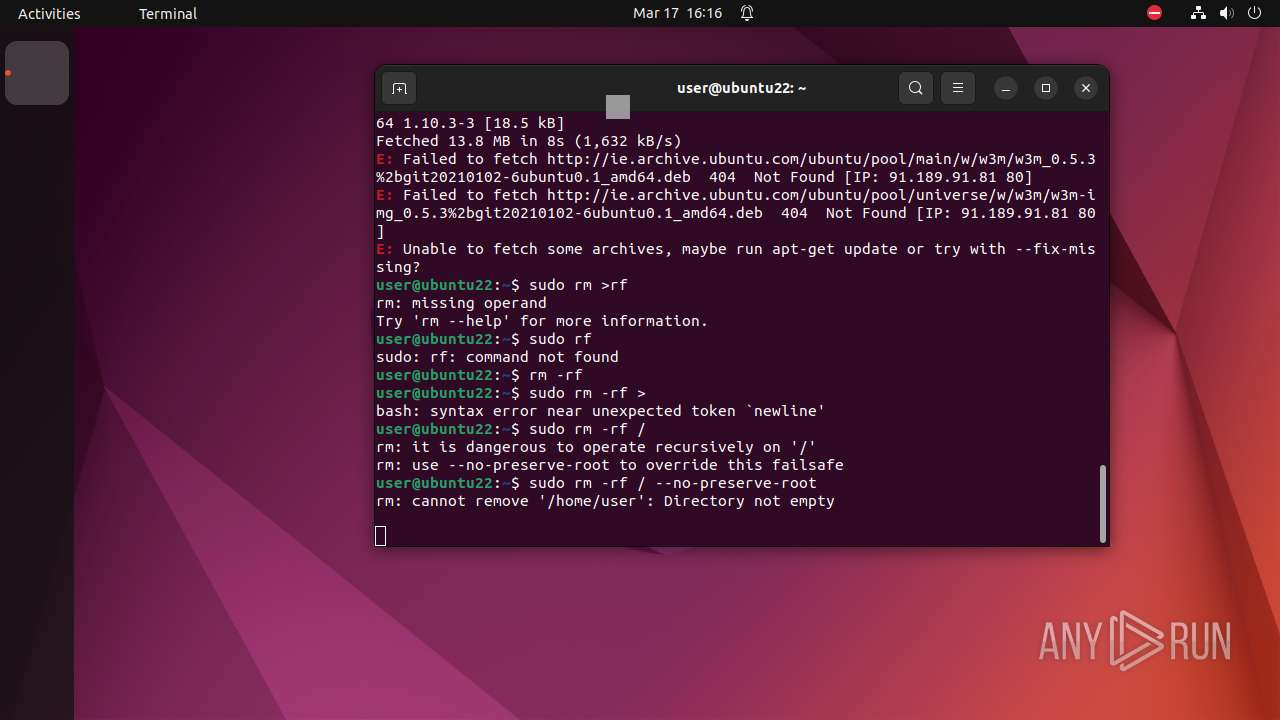Click 'sudo: rf: command not found' line

(x=497, y=357)
